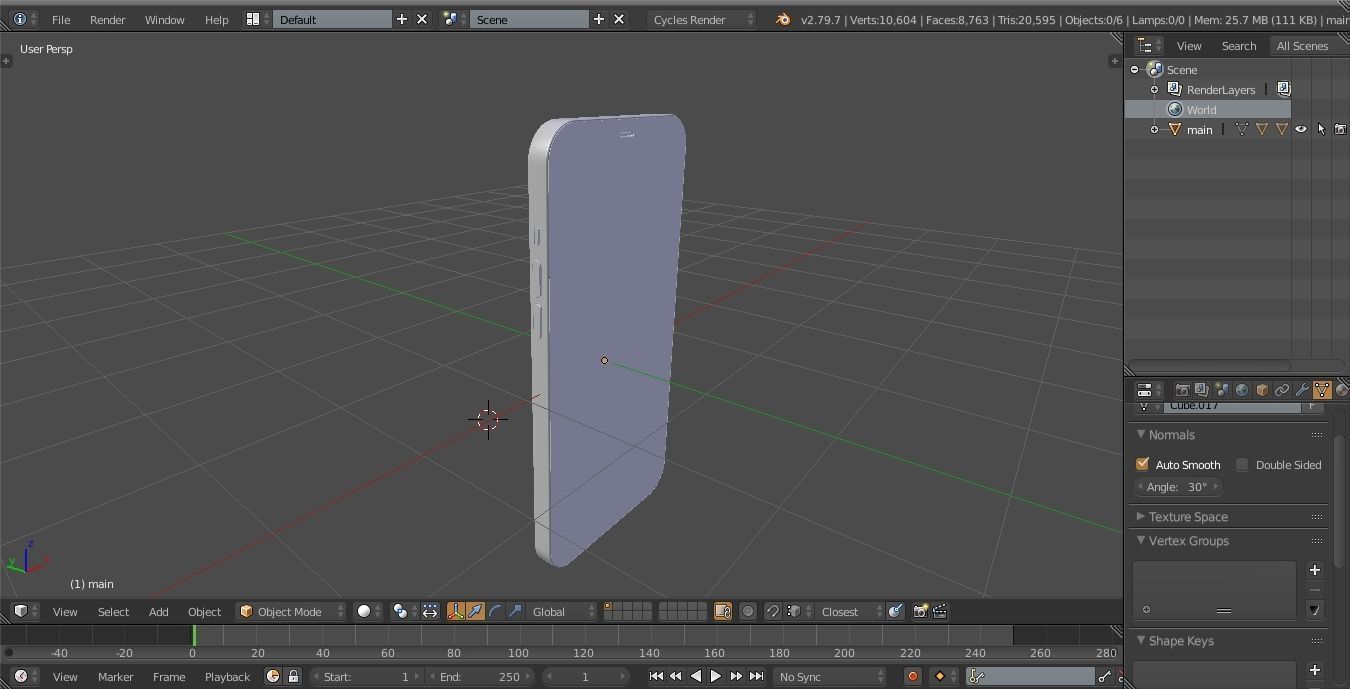The height and width of the screenshot is (689, 1350).
Task: Click the OpenGL render animation clapper icon
Action: (940, 611)
